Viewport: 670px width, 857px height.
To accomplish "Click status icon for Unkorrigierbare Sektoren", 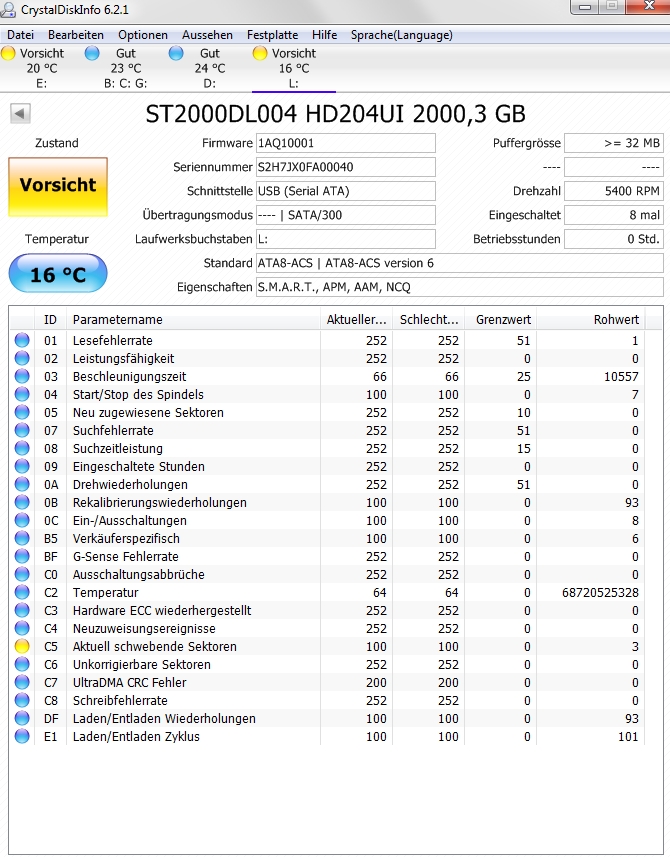I will click(22, 665).
